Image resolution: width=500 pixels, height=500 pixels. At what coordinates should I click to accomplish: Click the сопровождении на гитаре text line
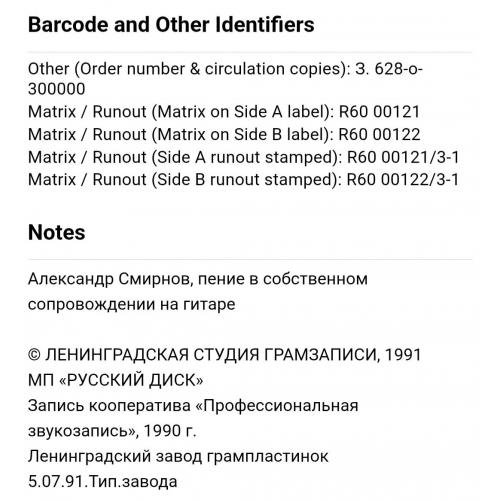(131, 304)
